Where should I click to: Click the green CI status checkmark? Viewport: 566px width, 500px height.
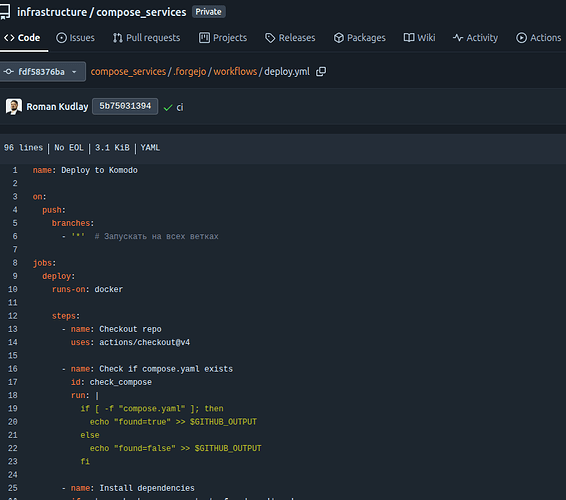(168, 108)
